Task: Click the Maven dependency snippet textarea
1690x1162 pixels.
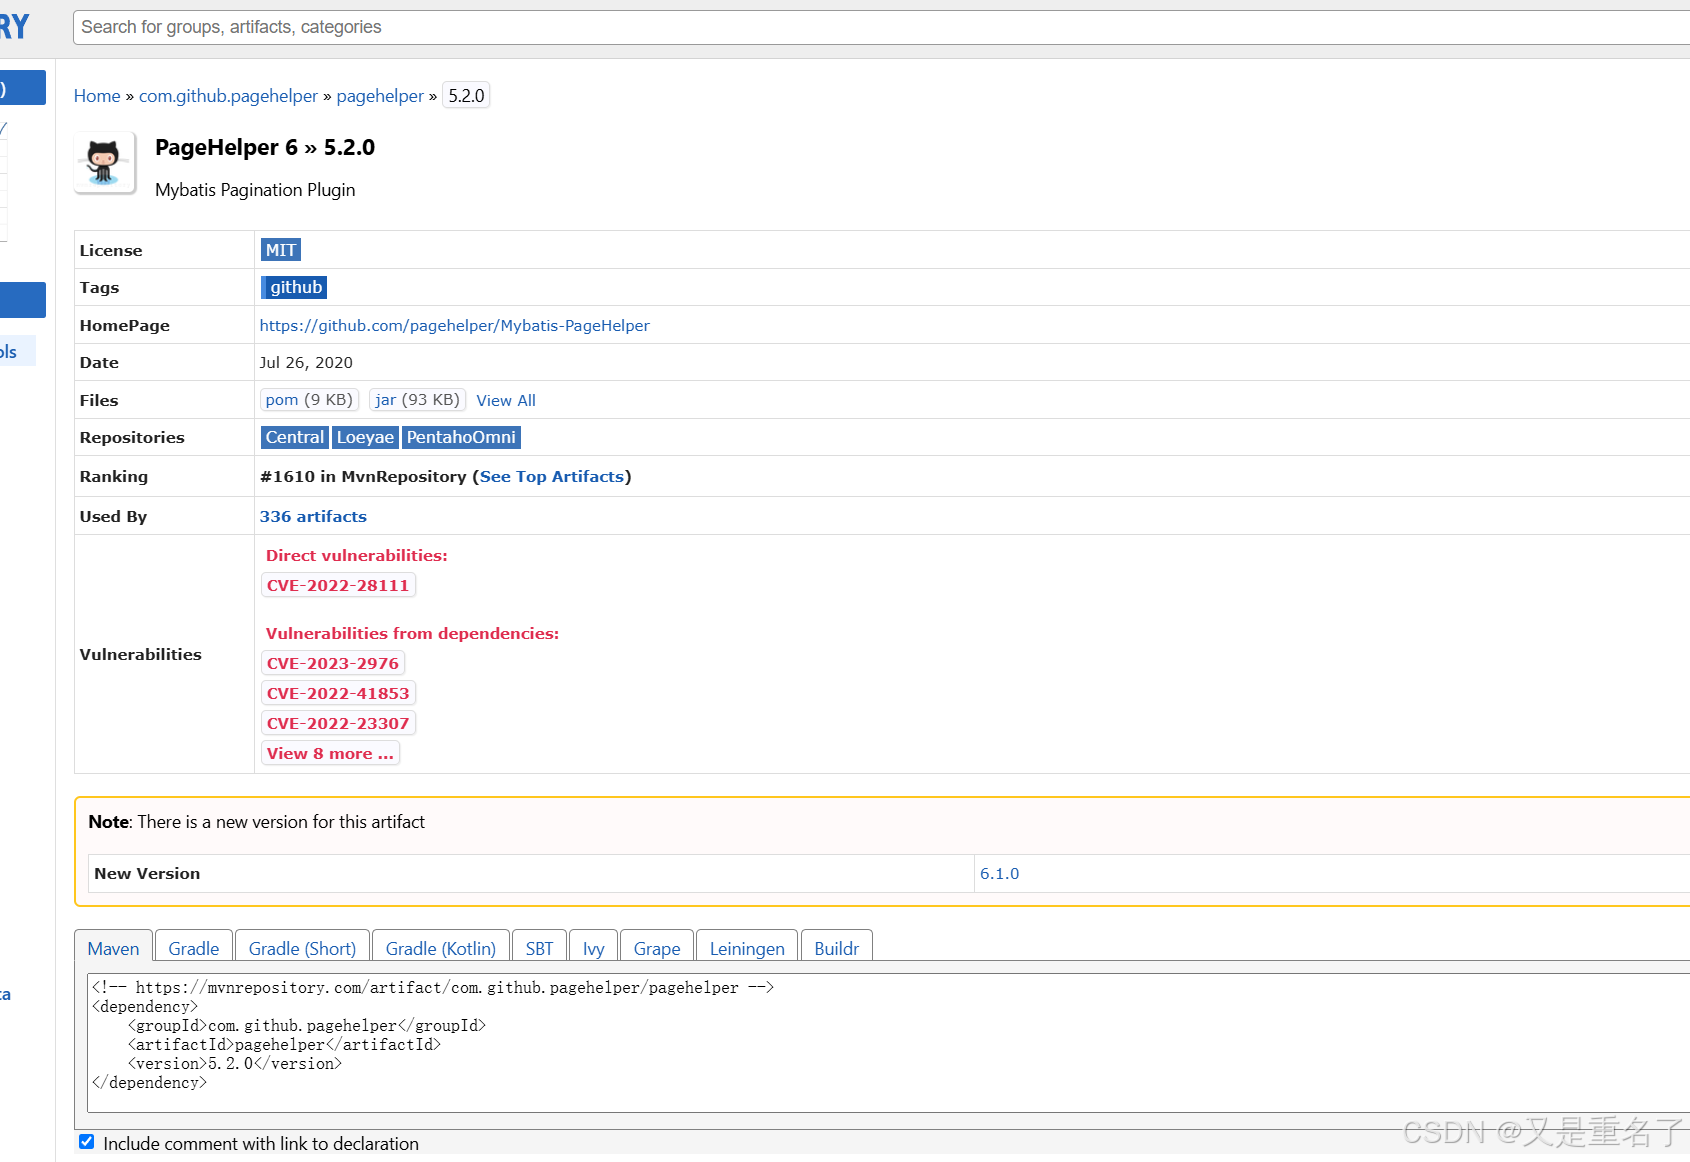Action: click(888, 1043)
